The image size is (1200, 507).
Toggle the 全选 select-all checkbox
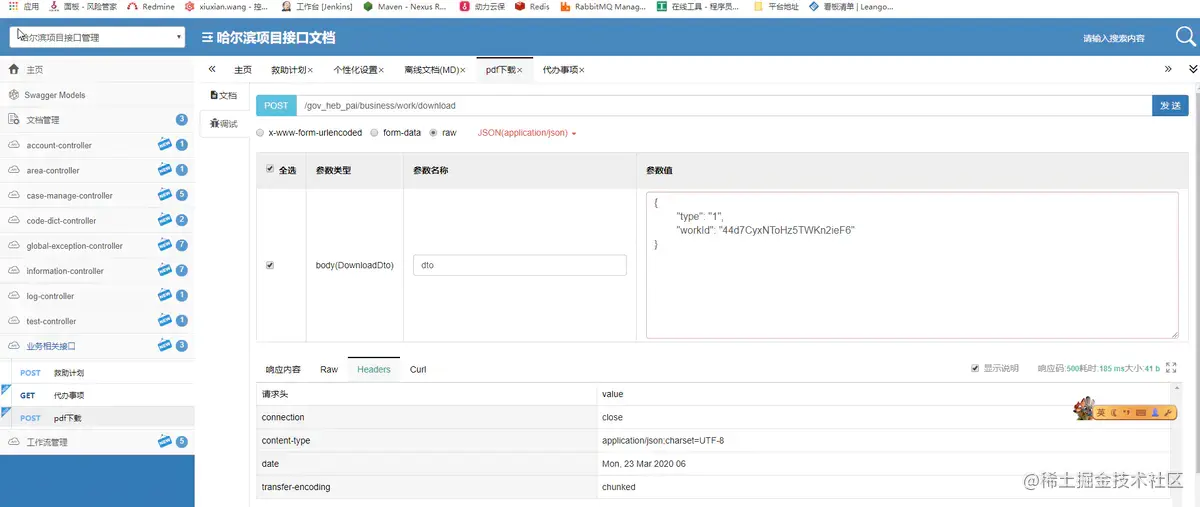coord(269,170)
